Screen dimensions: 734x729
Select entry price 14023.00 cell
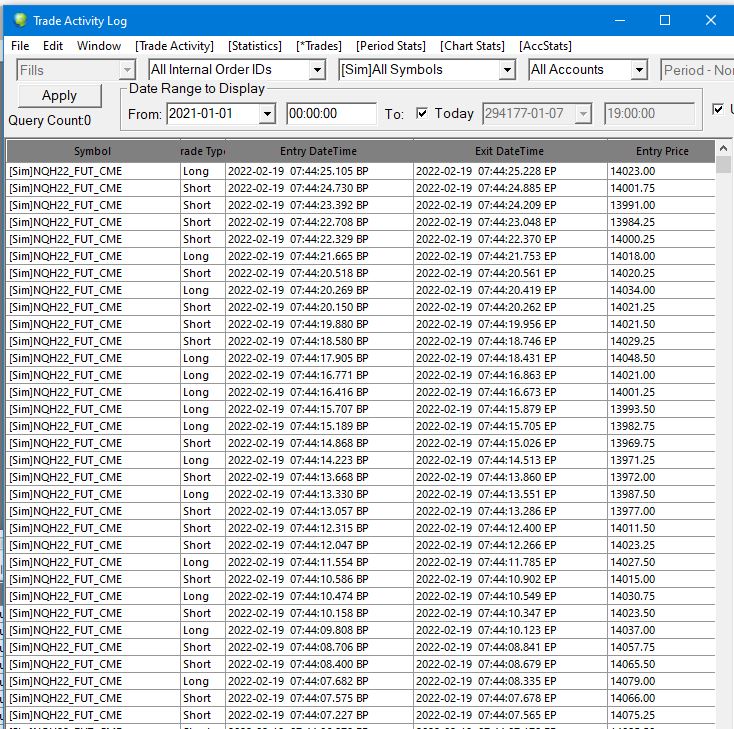[x=661, y=171]
